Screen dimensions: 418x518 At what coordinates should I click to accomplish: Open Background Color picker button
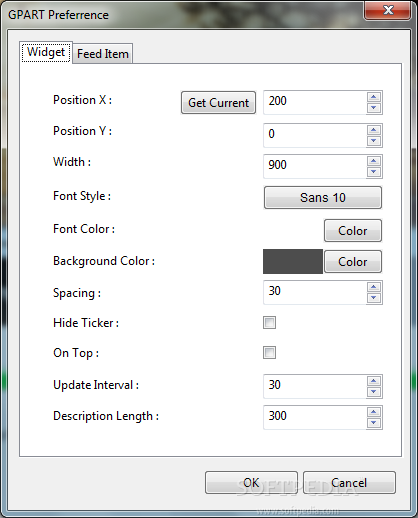coord(353,262)
